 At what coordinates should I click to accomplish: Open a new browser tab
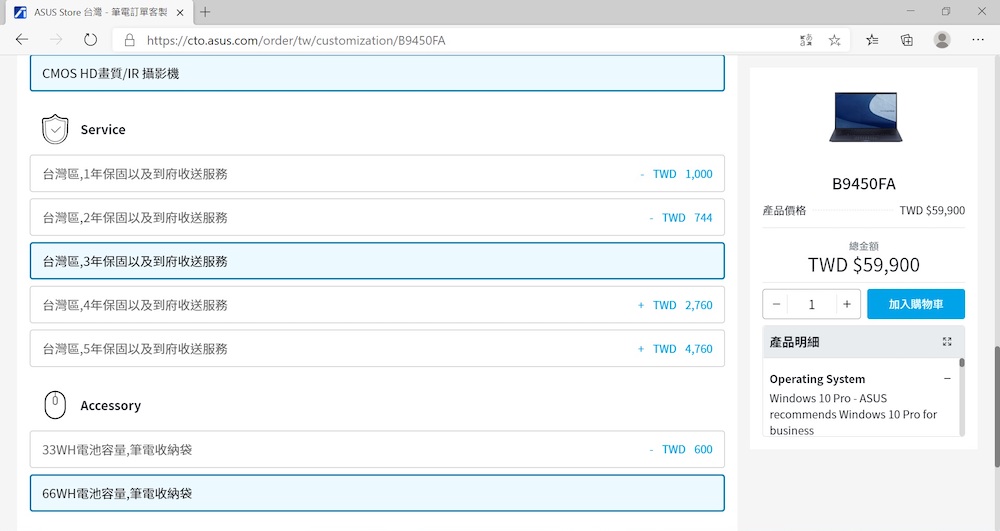point(205,12)
